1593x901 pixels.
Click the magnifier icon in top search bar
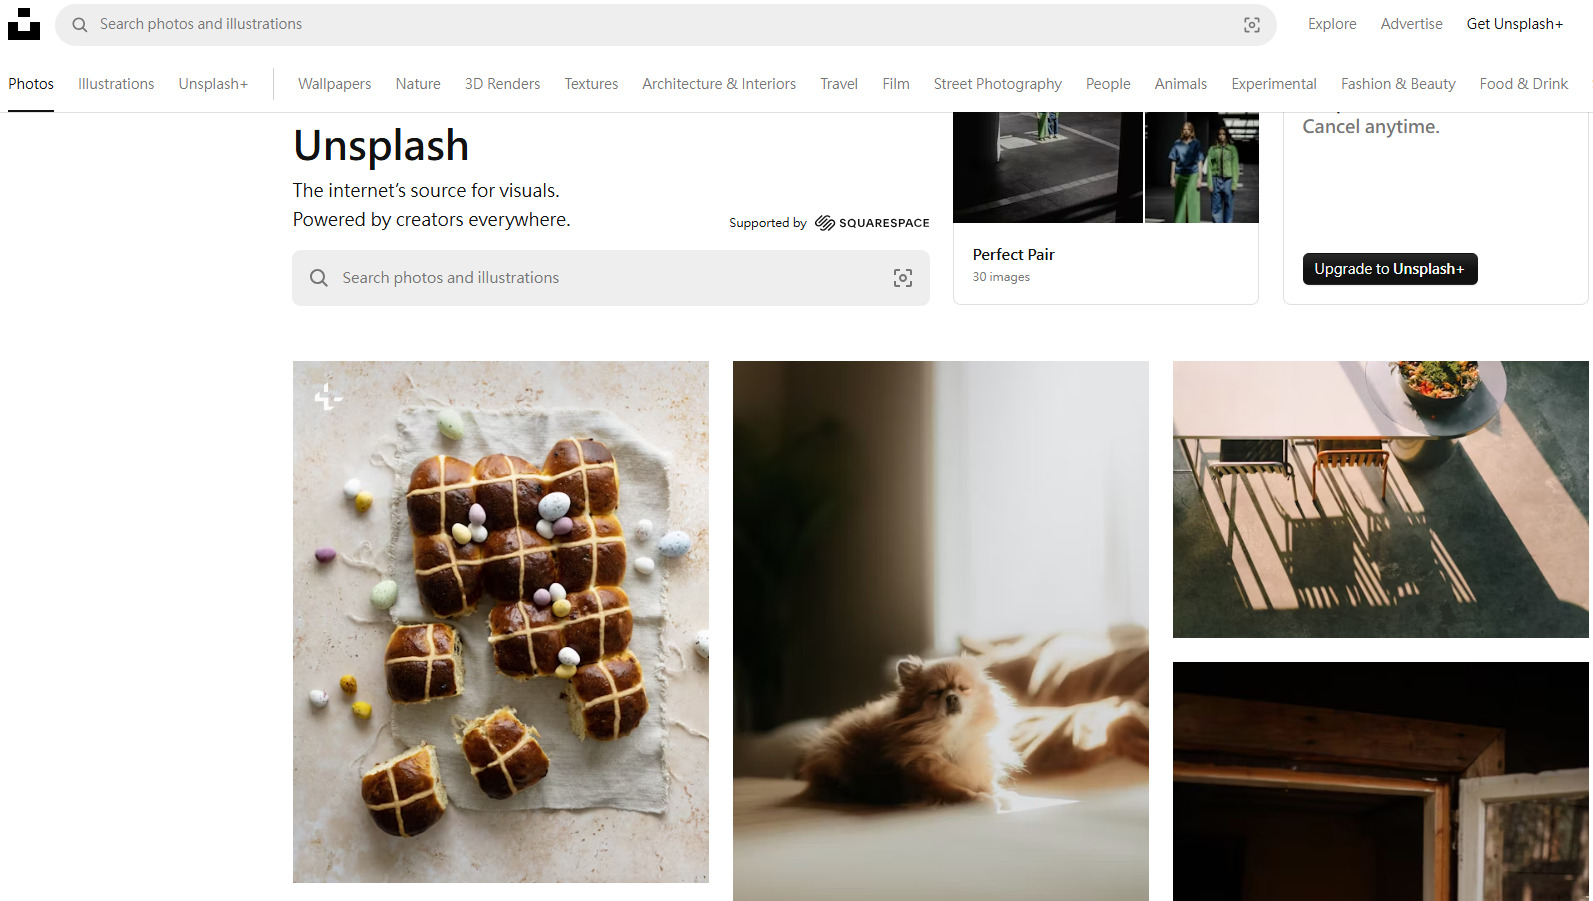click(80, 25)
